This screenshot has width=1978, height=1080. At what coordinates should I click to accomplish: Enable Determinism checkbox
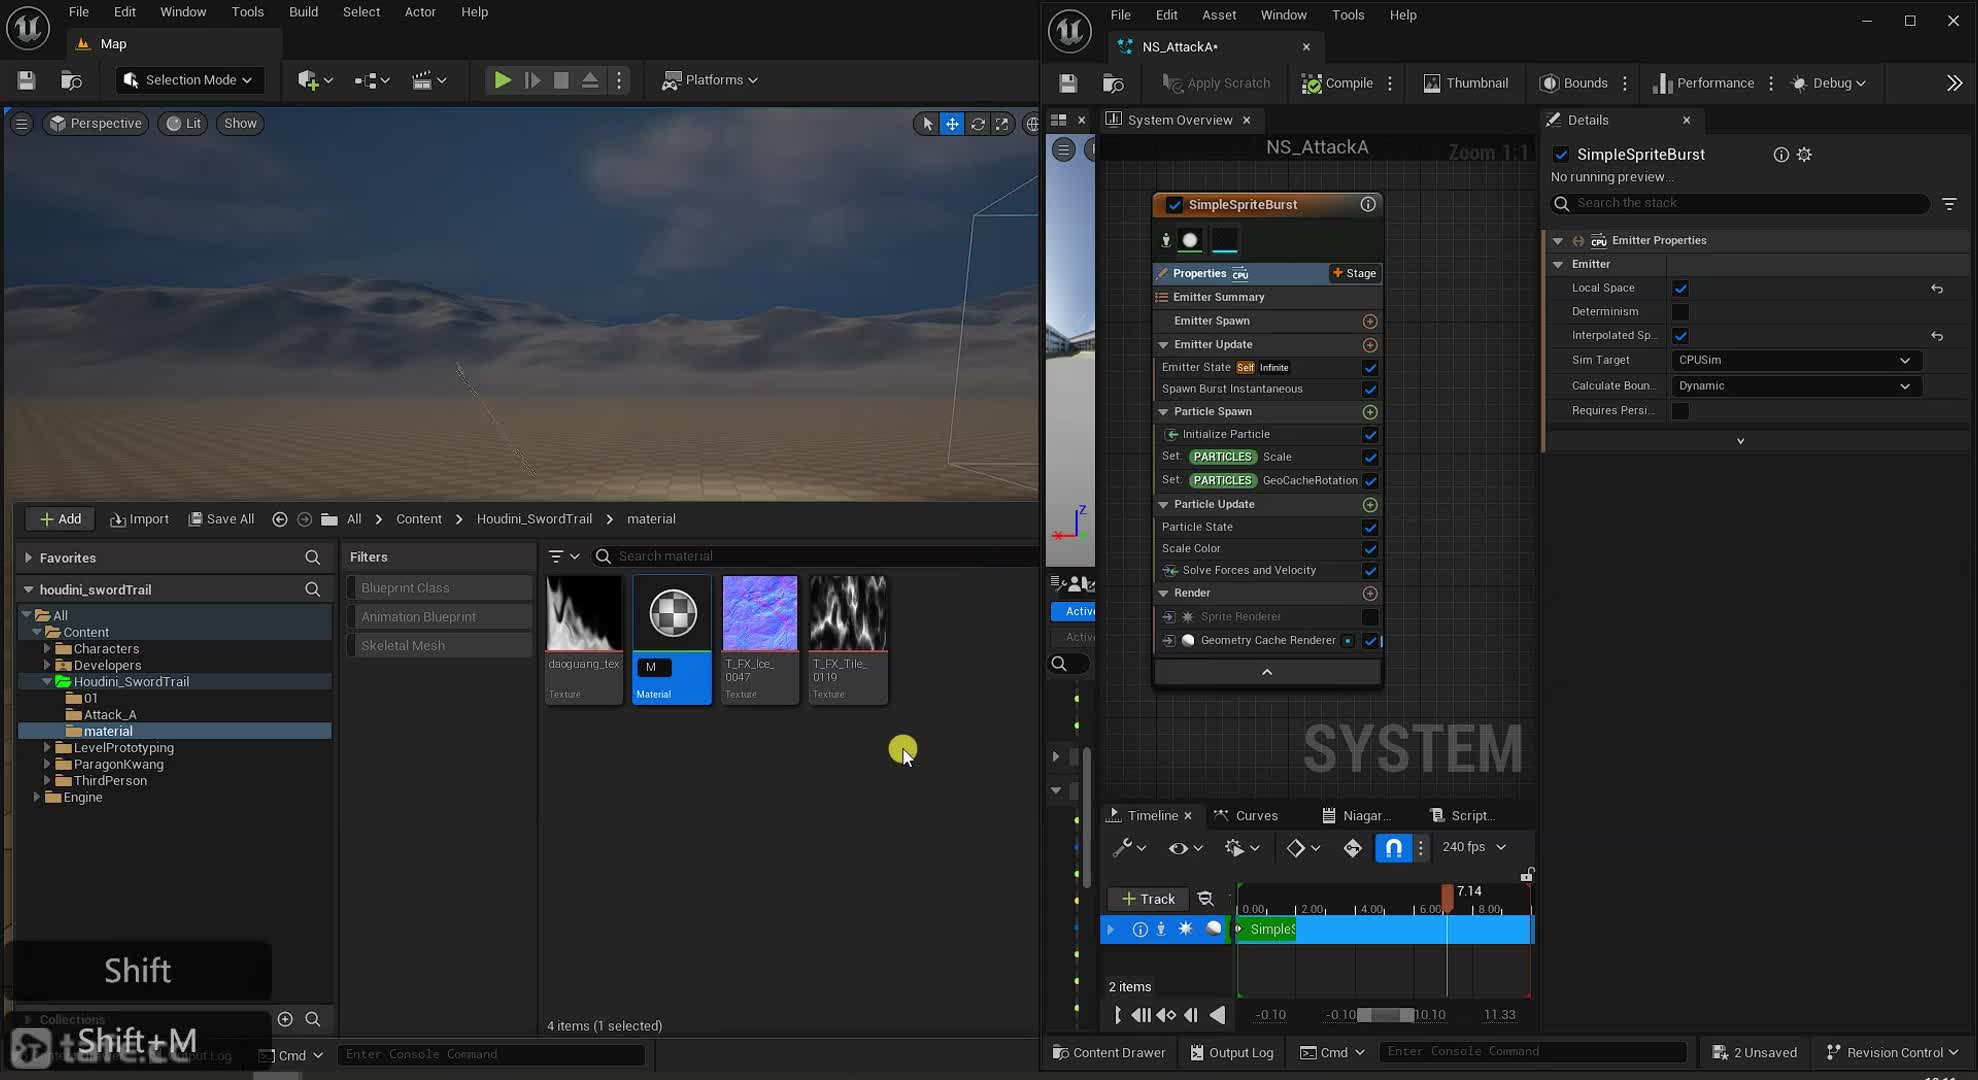[1680, 312]
